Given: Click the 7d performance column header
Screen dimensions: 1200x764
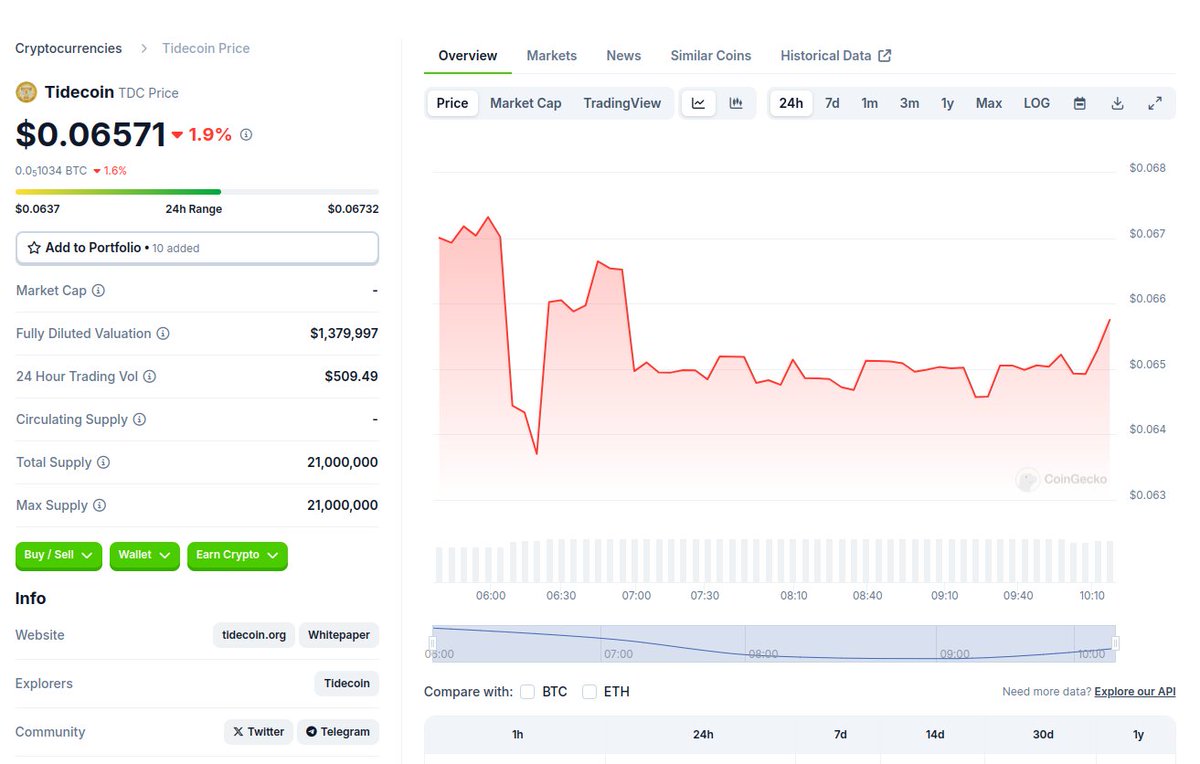Looking at the screenshot, I should point(841,735).
